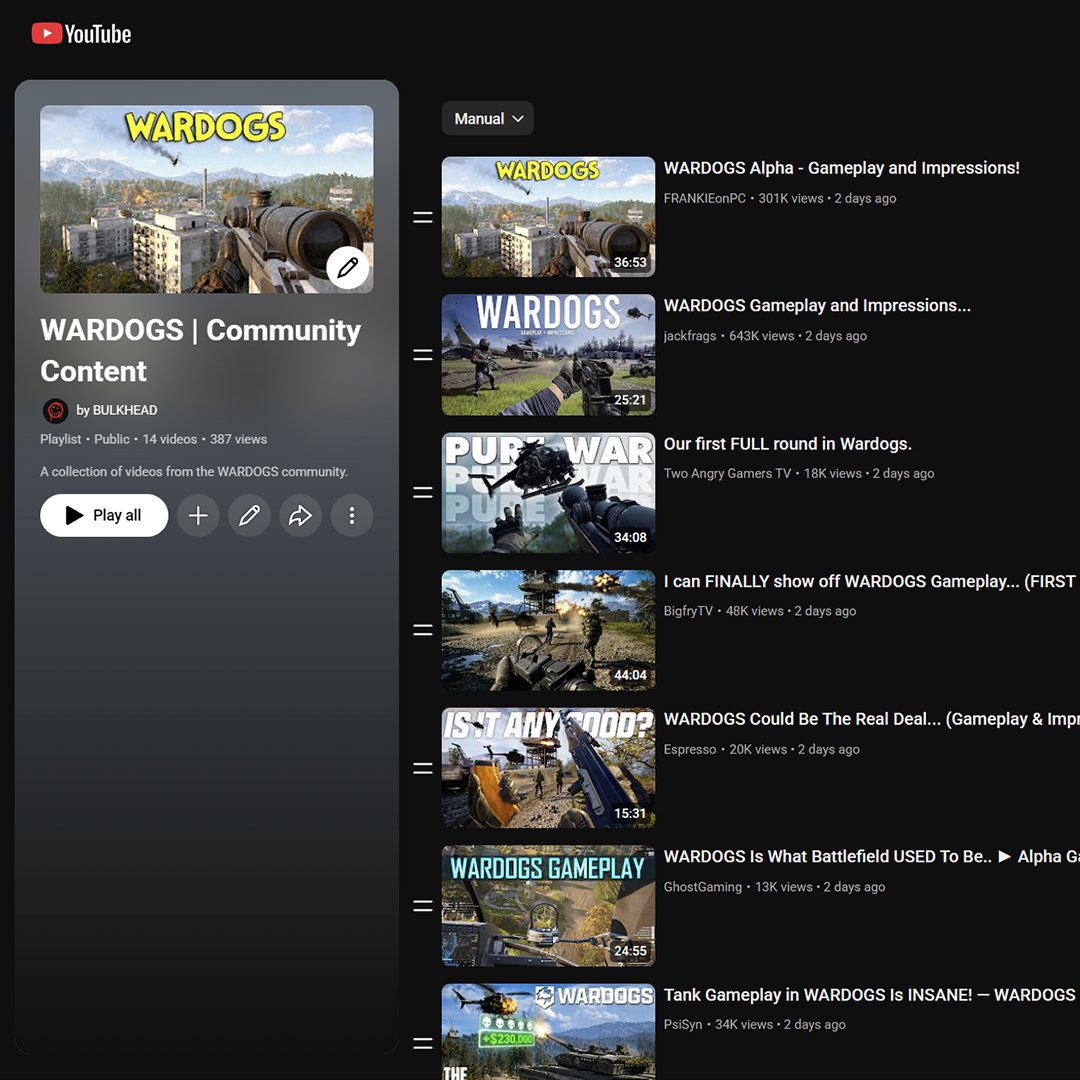Edit playlist using pencil button beside plus

[249, 515]
